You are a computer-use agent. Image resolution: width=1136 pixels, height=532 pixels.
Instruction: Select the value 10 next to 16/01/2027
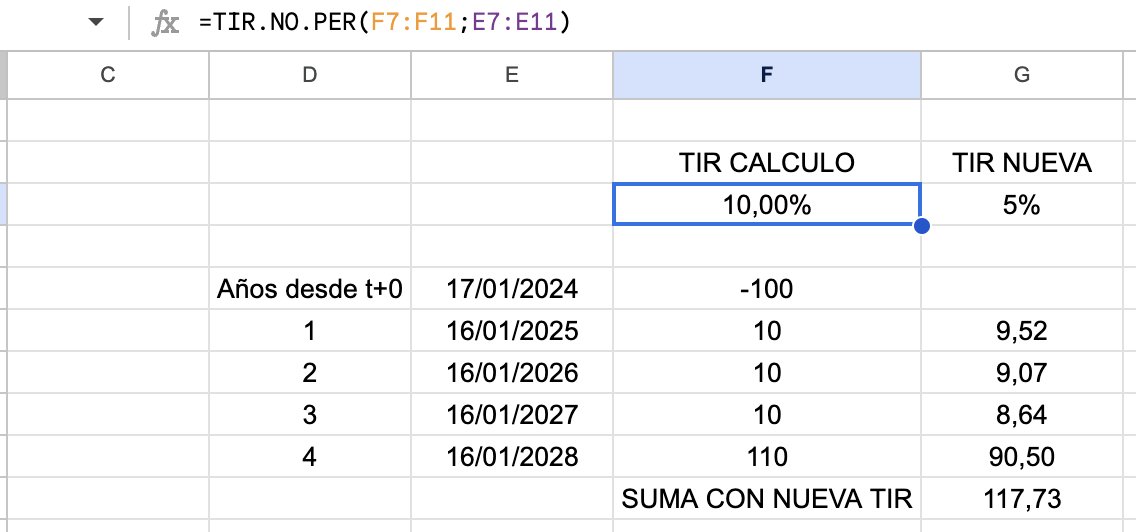pos(767,415)
